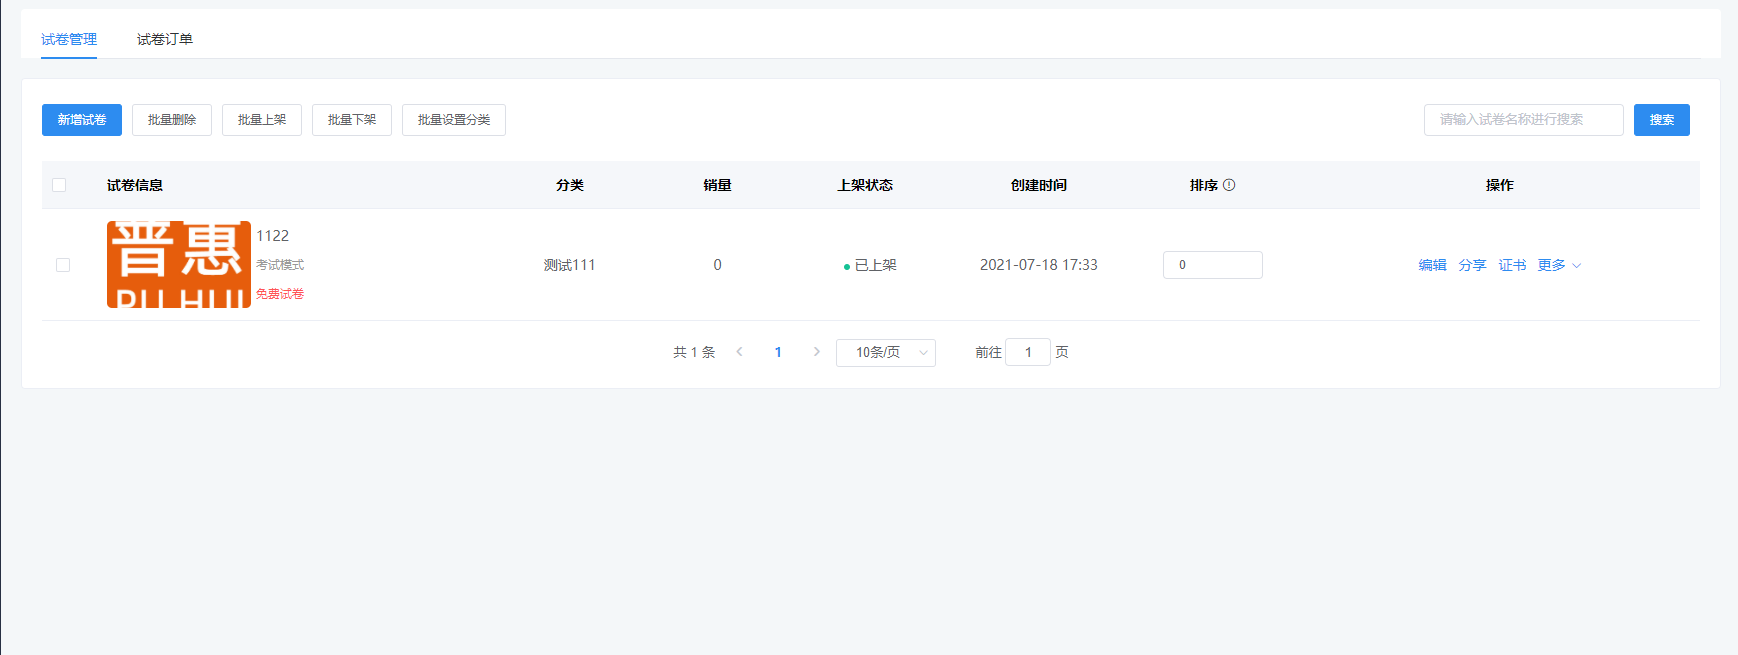Open 编辑 for exam 1122
Image resolution: width=1738 pixels, height=655 pixels.
[1432, 265]
